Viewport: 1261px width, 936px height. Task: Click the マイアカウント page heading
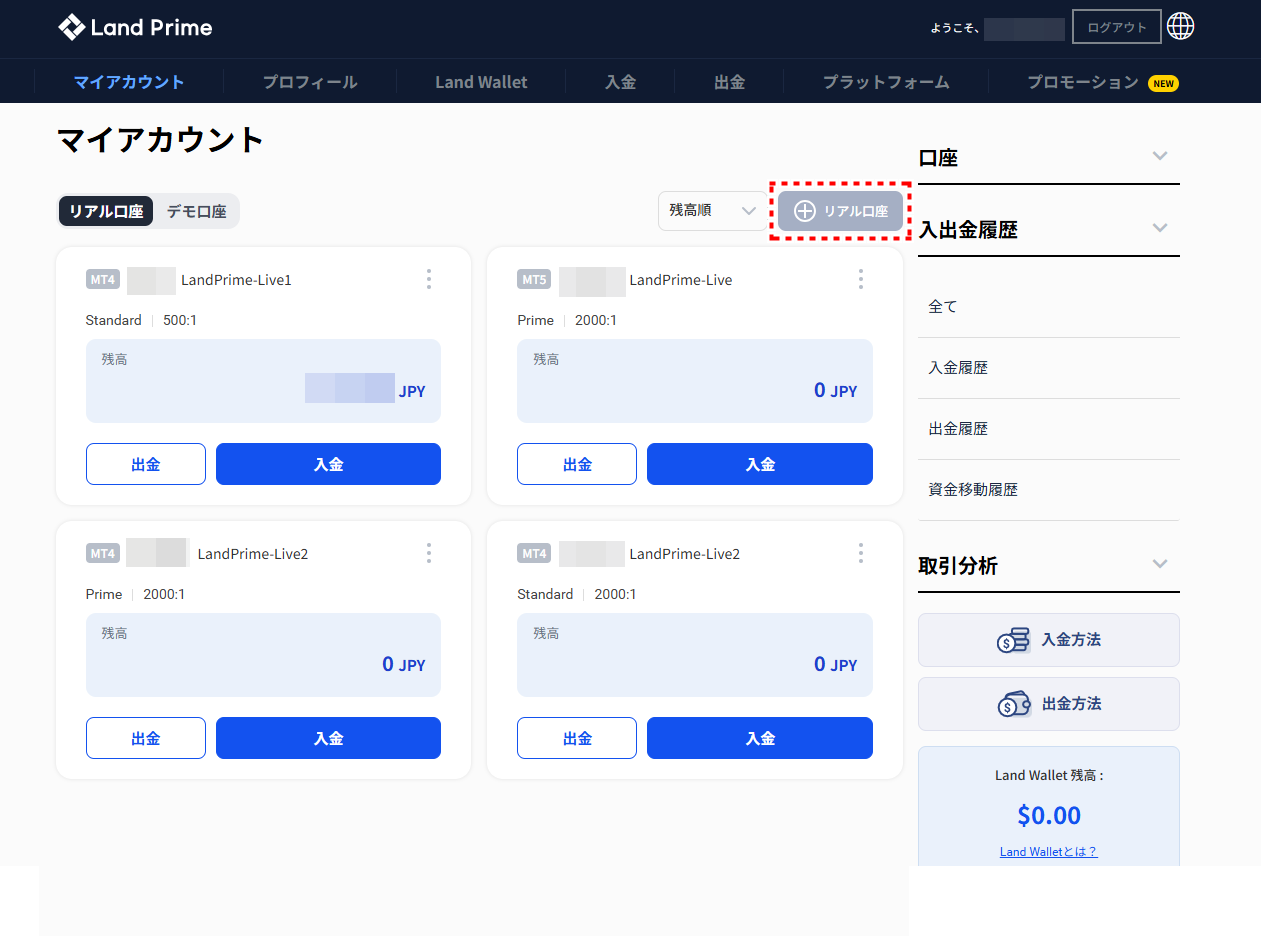click(161, 140)
